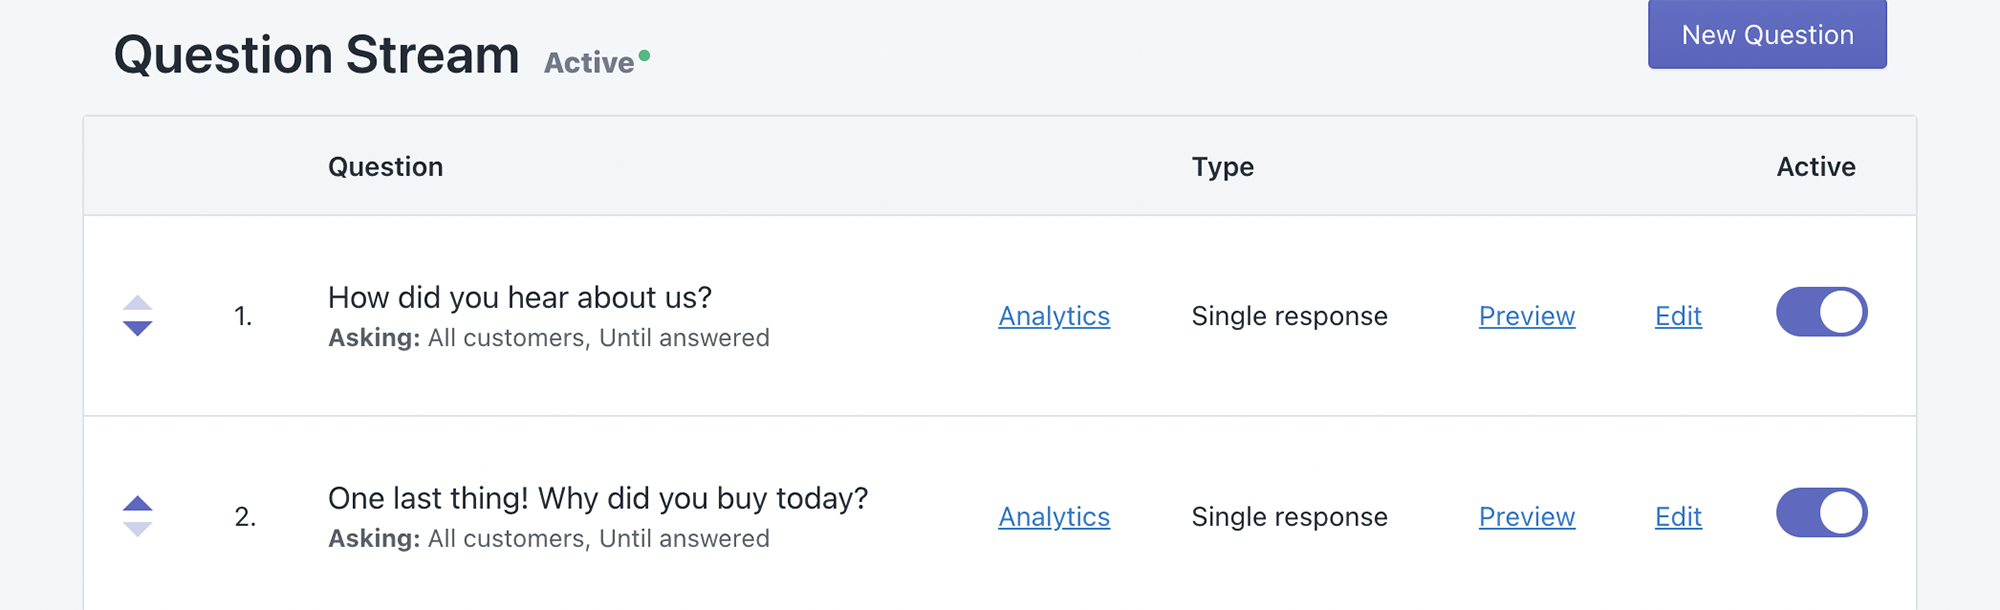Click the green Active status dot
The width and height of the screenshot is (2000, 610).
(645, 56)
